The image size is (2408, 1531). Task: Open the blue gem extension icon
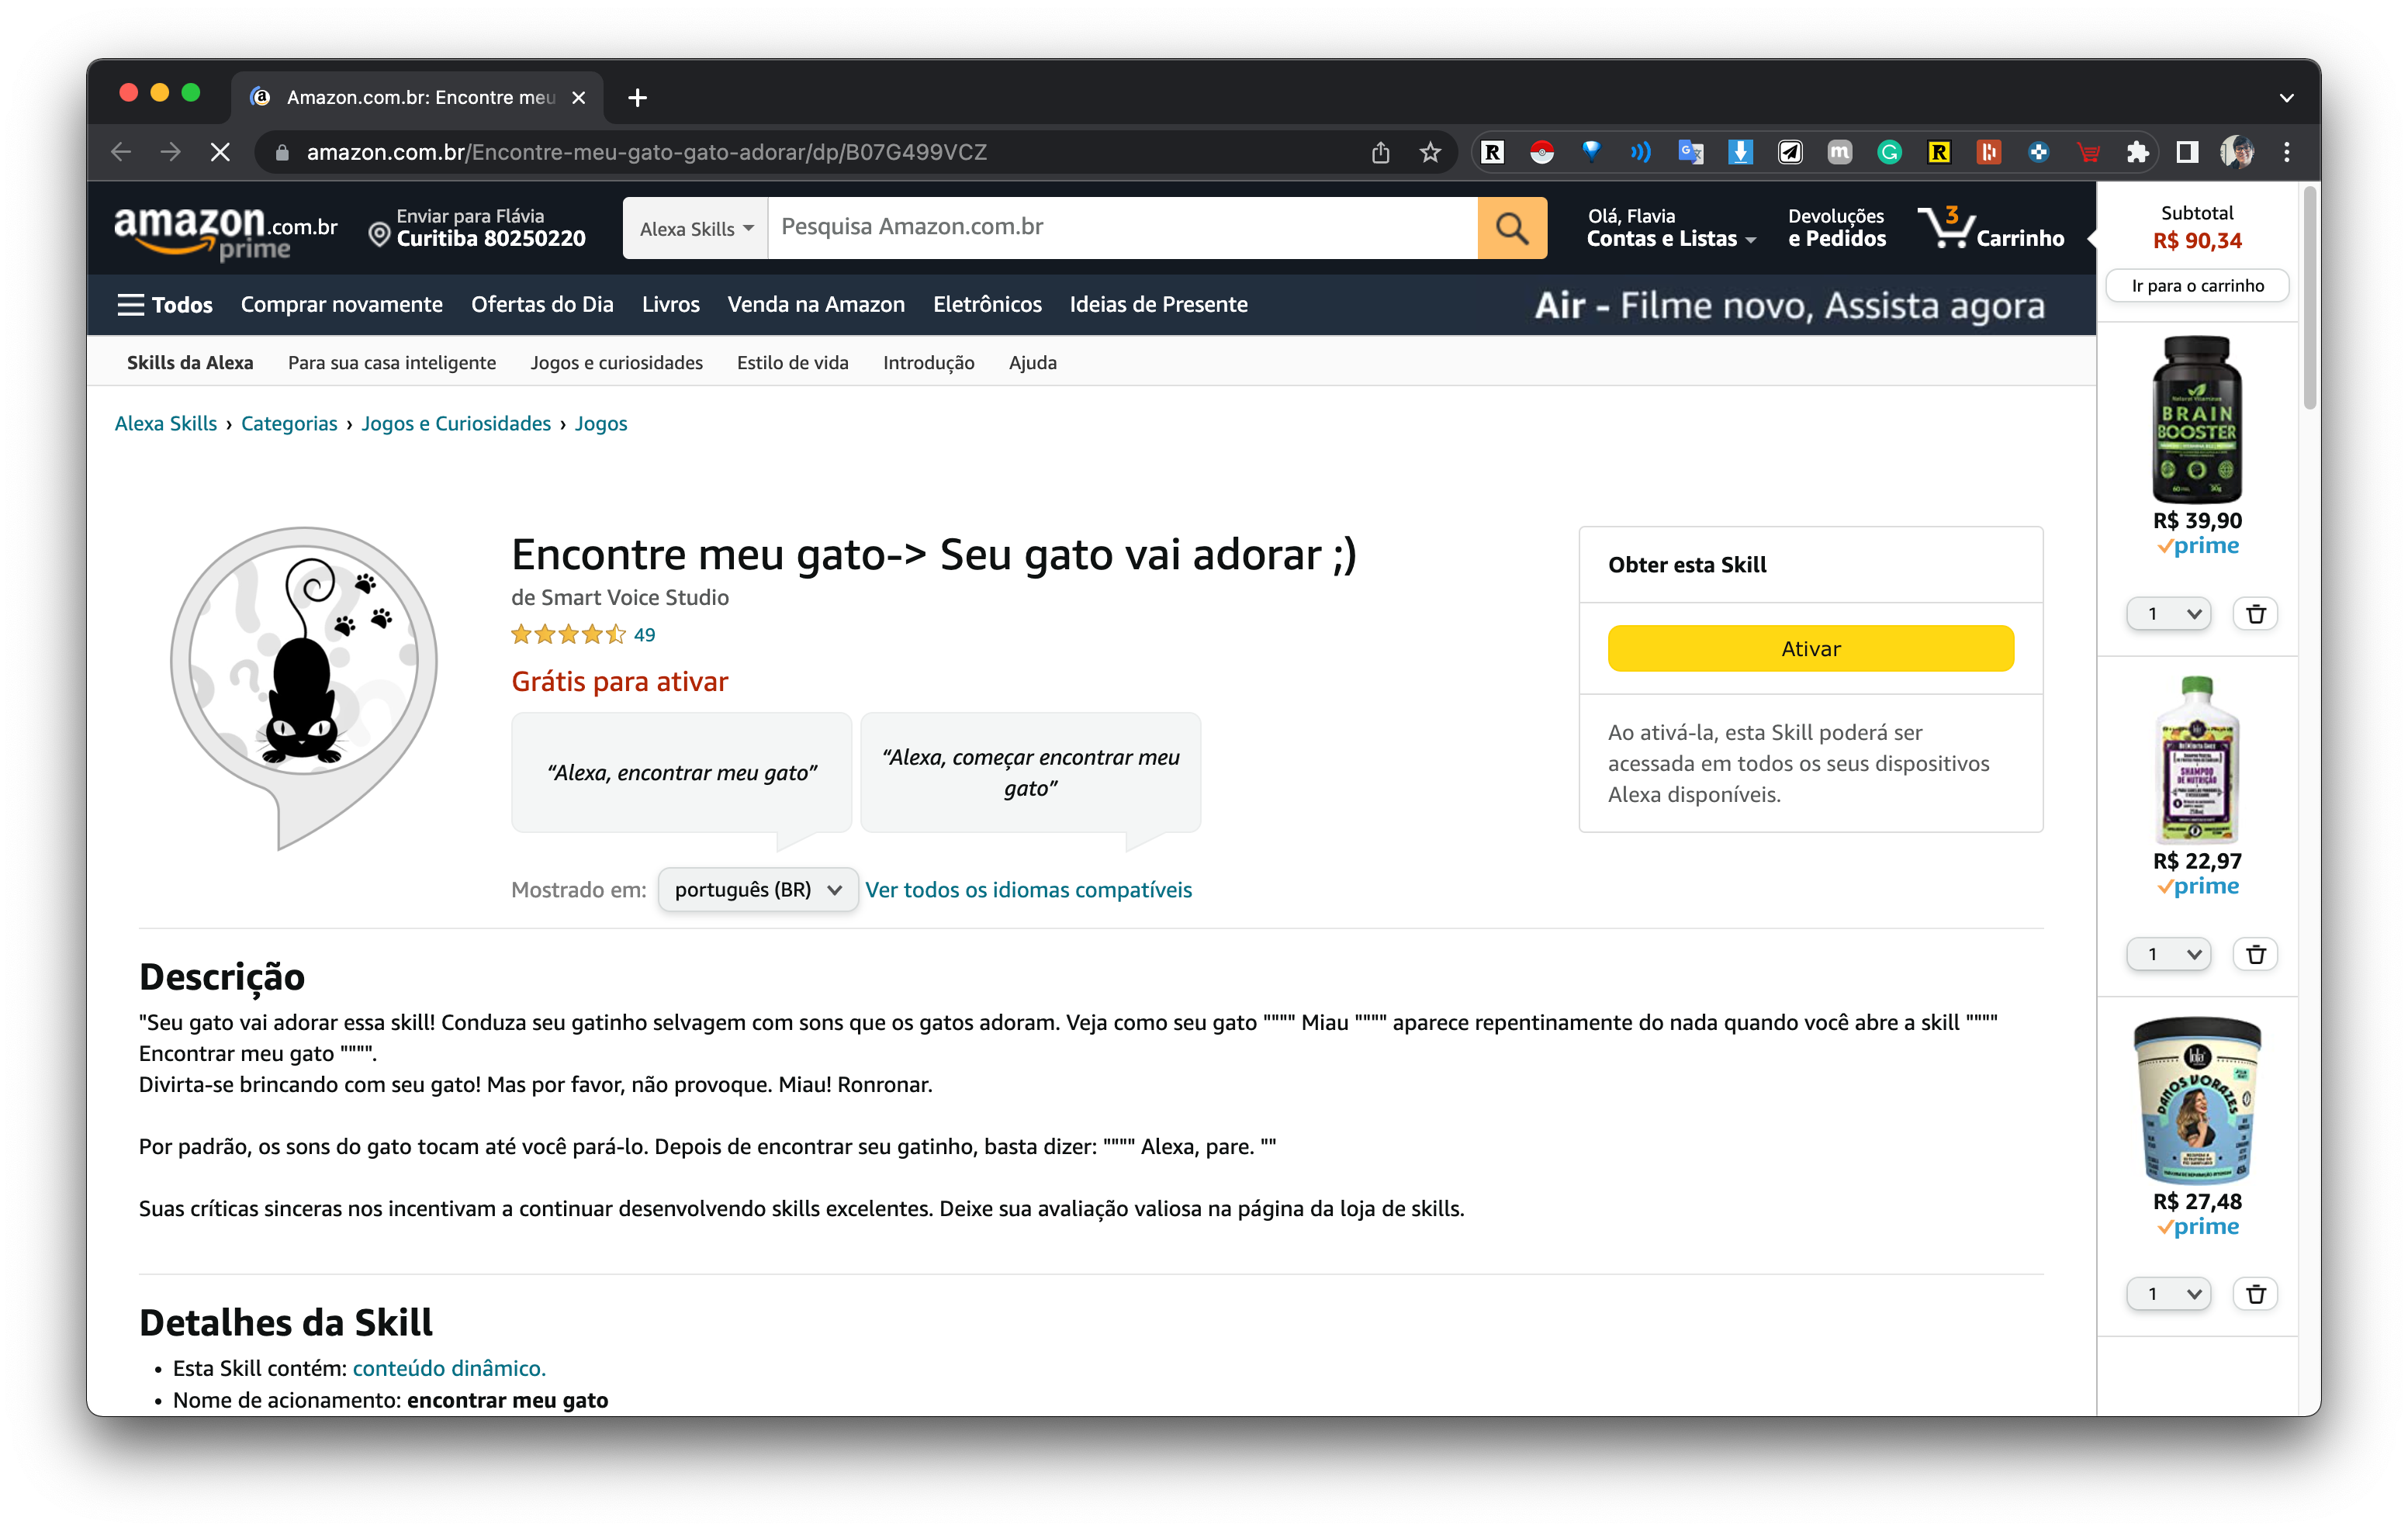(x=1591, y=152)
